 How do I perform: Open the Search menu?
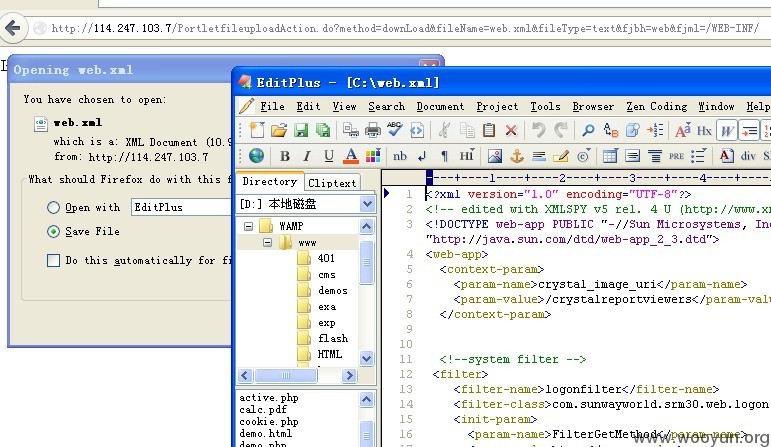point(386,106)
